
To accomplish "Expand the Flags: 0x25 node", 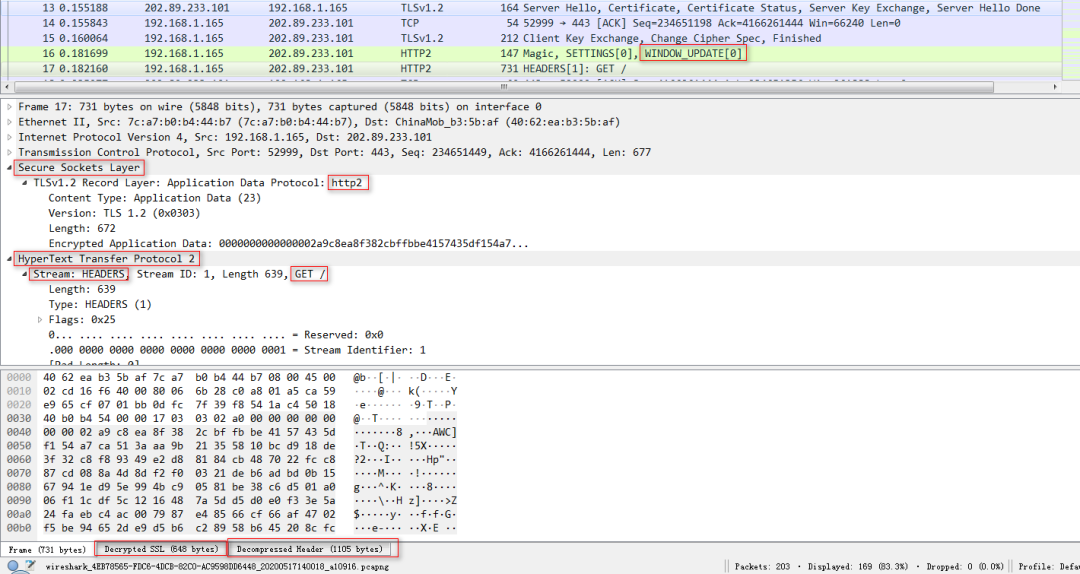I will pyautogui.click(x=40, y=319).
